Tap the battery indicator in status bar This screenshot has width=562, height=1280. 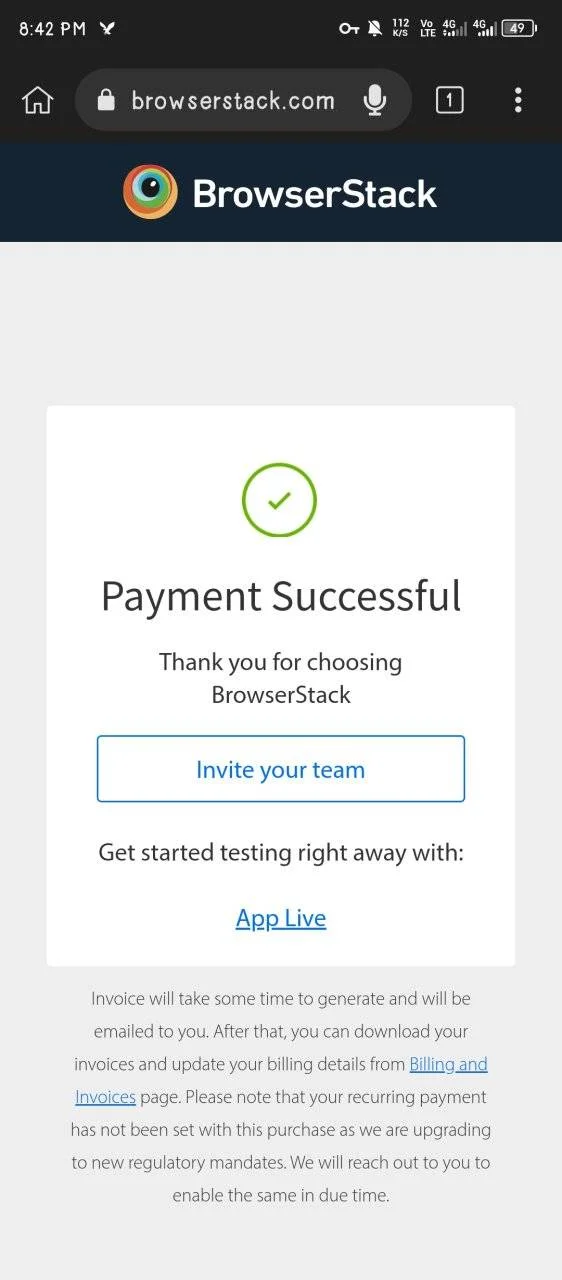pos(518,28)
